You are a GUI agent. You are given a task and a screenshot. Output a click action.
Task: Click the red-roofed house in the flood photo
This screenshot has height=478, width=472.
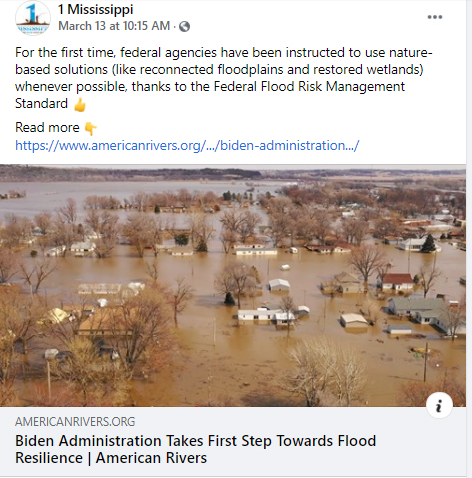(x=396, y=282)
